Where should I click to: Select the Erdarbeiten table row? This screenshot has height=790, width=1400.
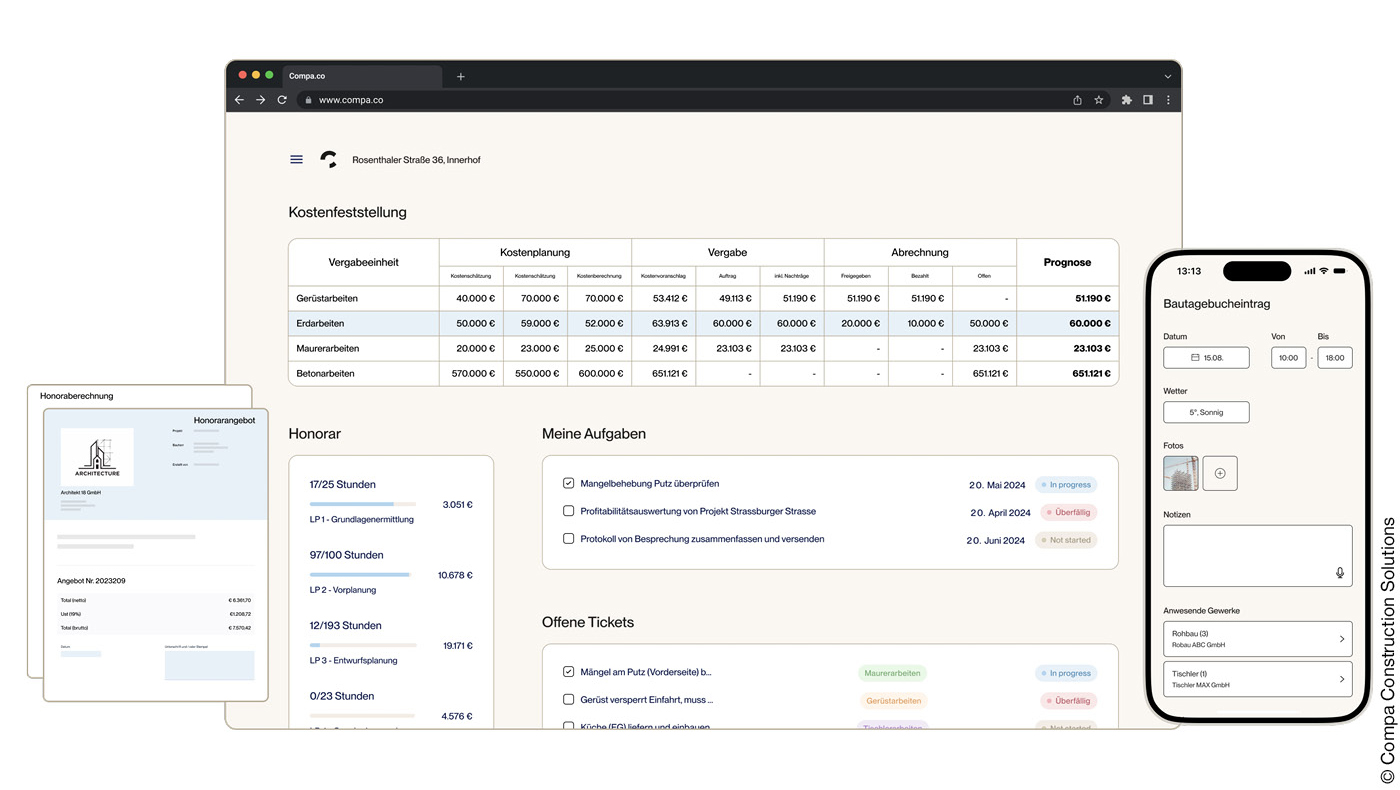coord(703,323)
